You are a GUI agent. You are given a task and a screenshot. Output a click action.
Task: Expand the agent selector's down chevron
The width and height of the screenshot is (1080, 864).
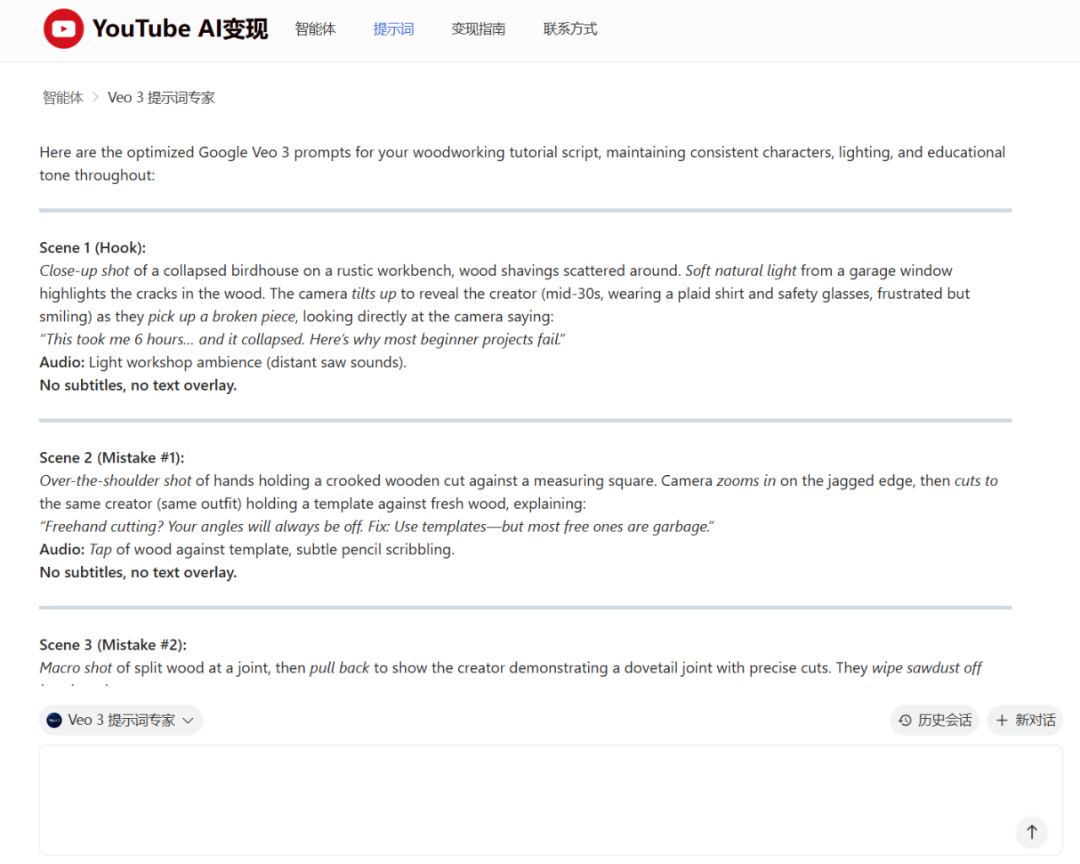coord(187,720)
